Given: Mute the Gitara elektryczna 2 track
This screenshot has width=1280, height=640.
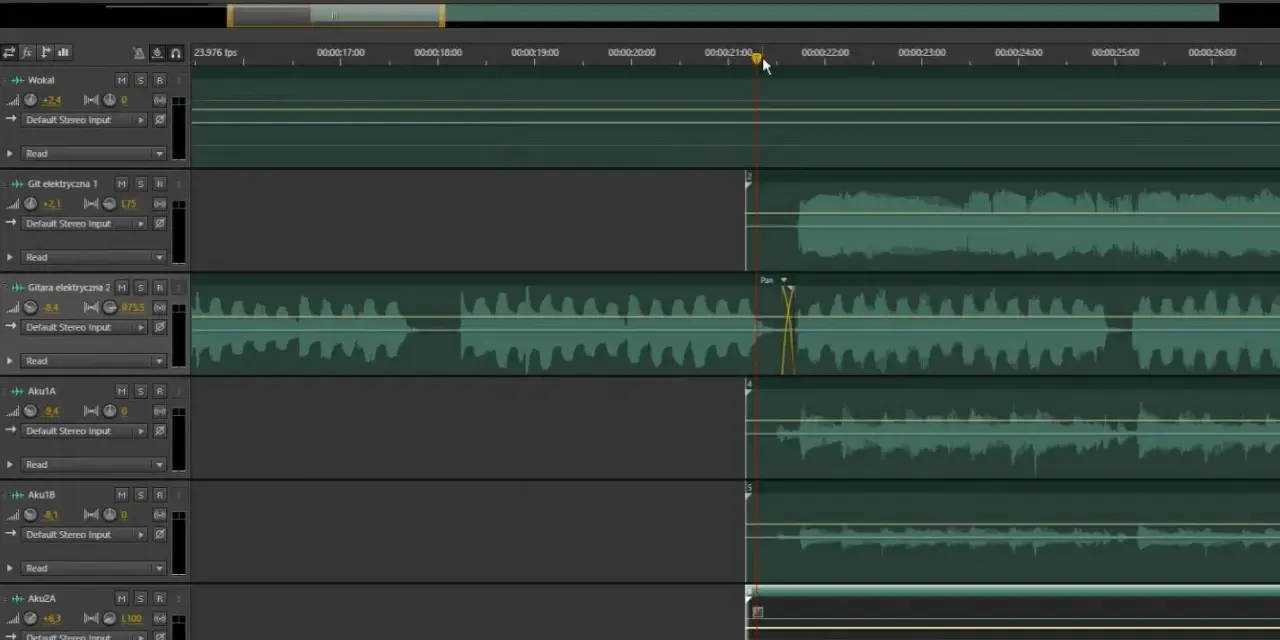Looking at the screenshot, I should [122, 288].
